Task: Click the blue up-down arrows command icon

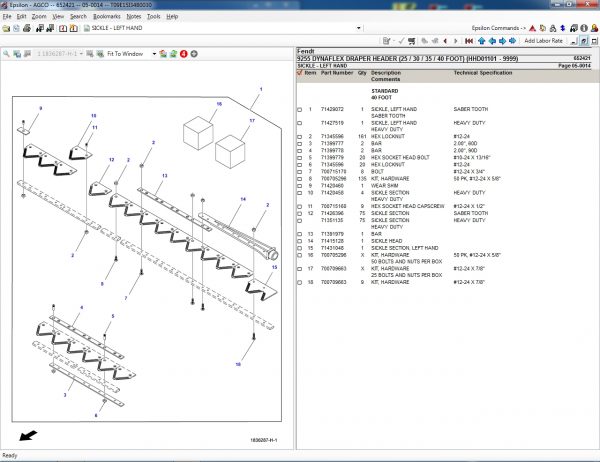Action: click(563, 28)
